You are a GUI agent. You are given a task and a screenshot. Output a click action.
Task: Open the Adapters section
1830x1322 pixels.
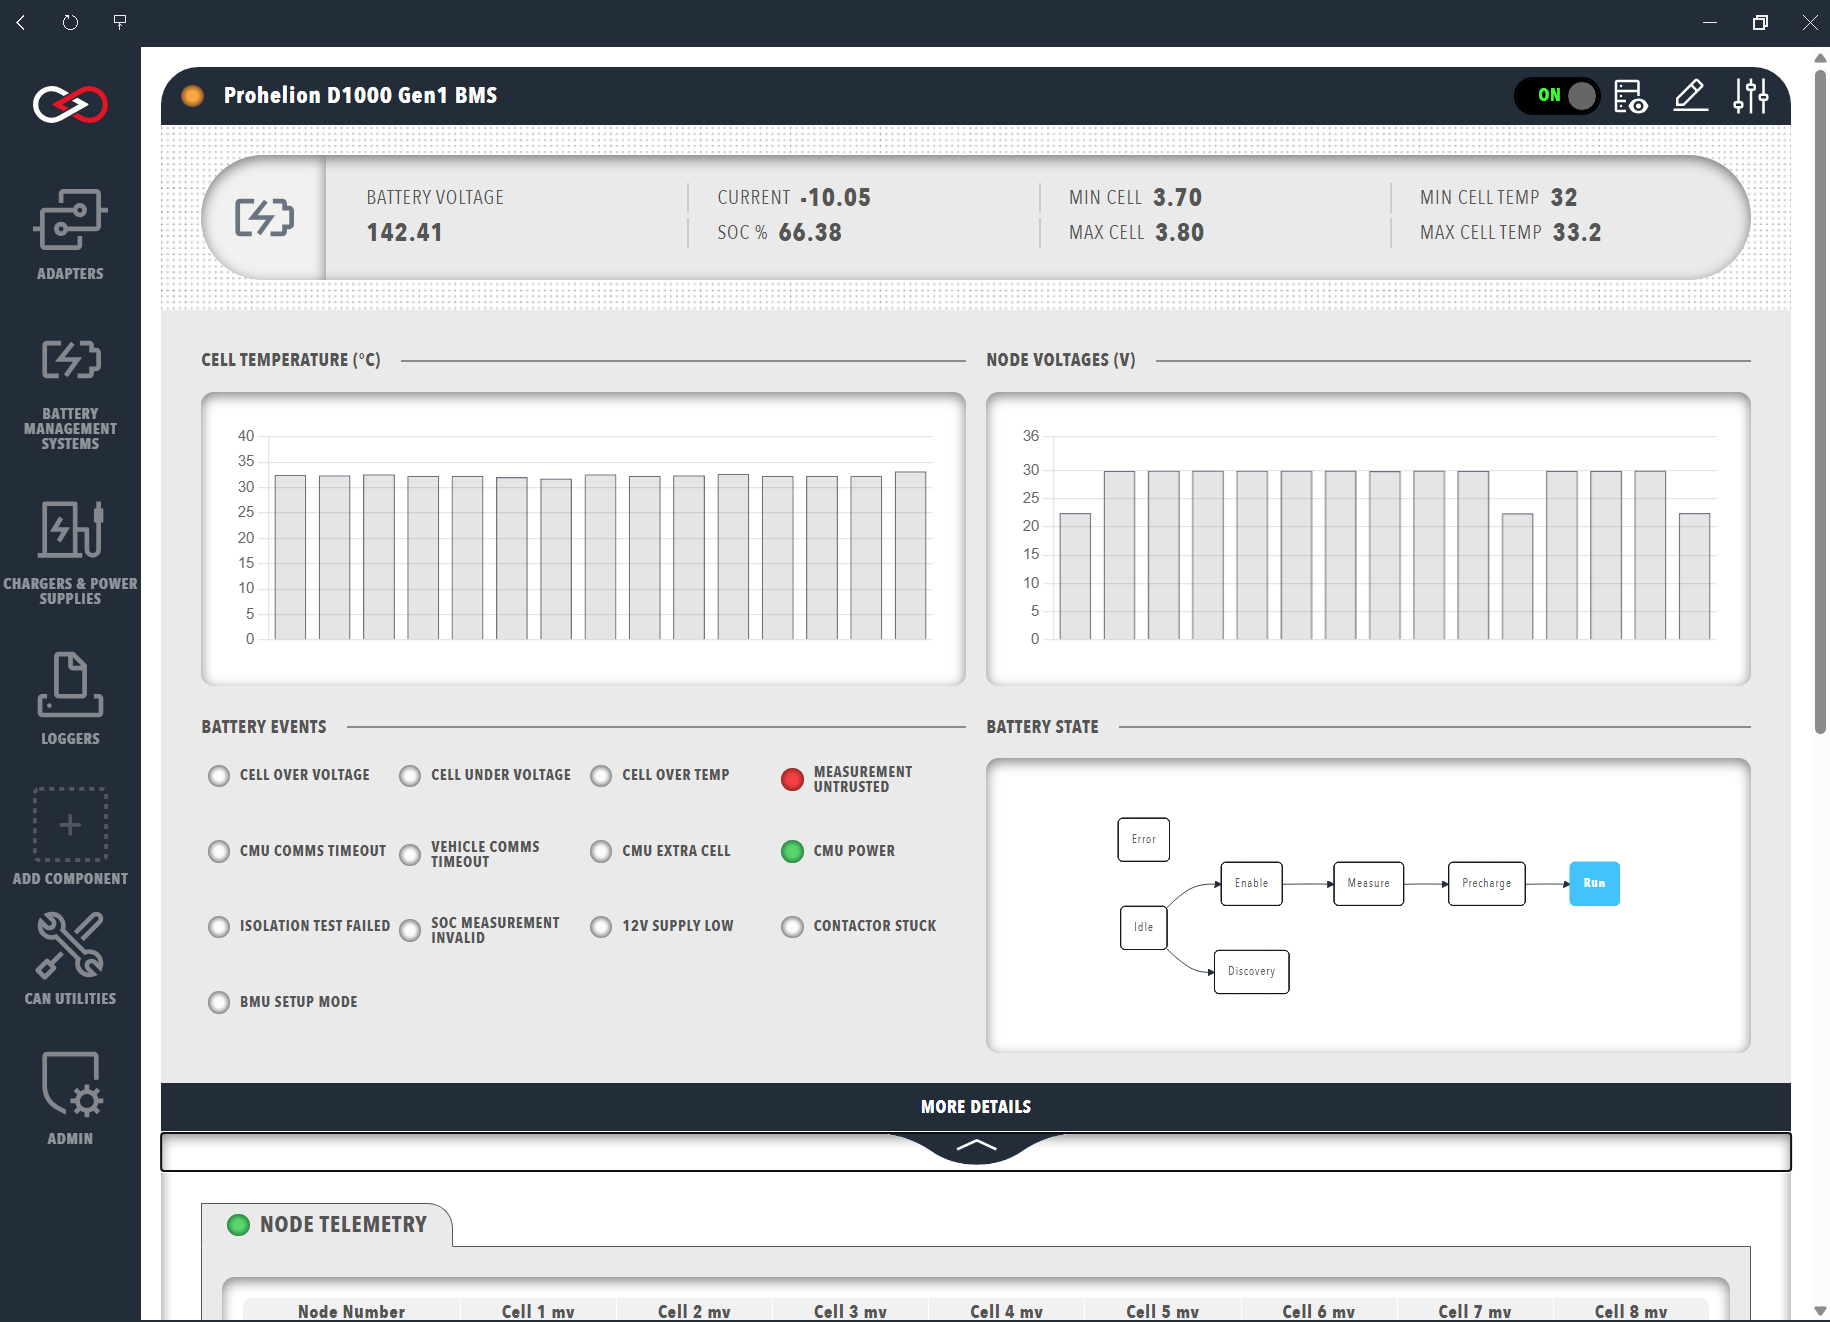(x=70, y=234)
